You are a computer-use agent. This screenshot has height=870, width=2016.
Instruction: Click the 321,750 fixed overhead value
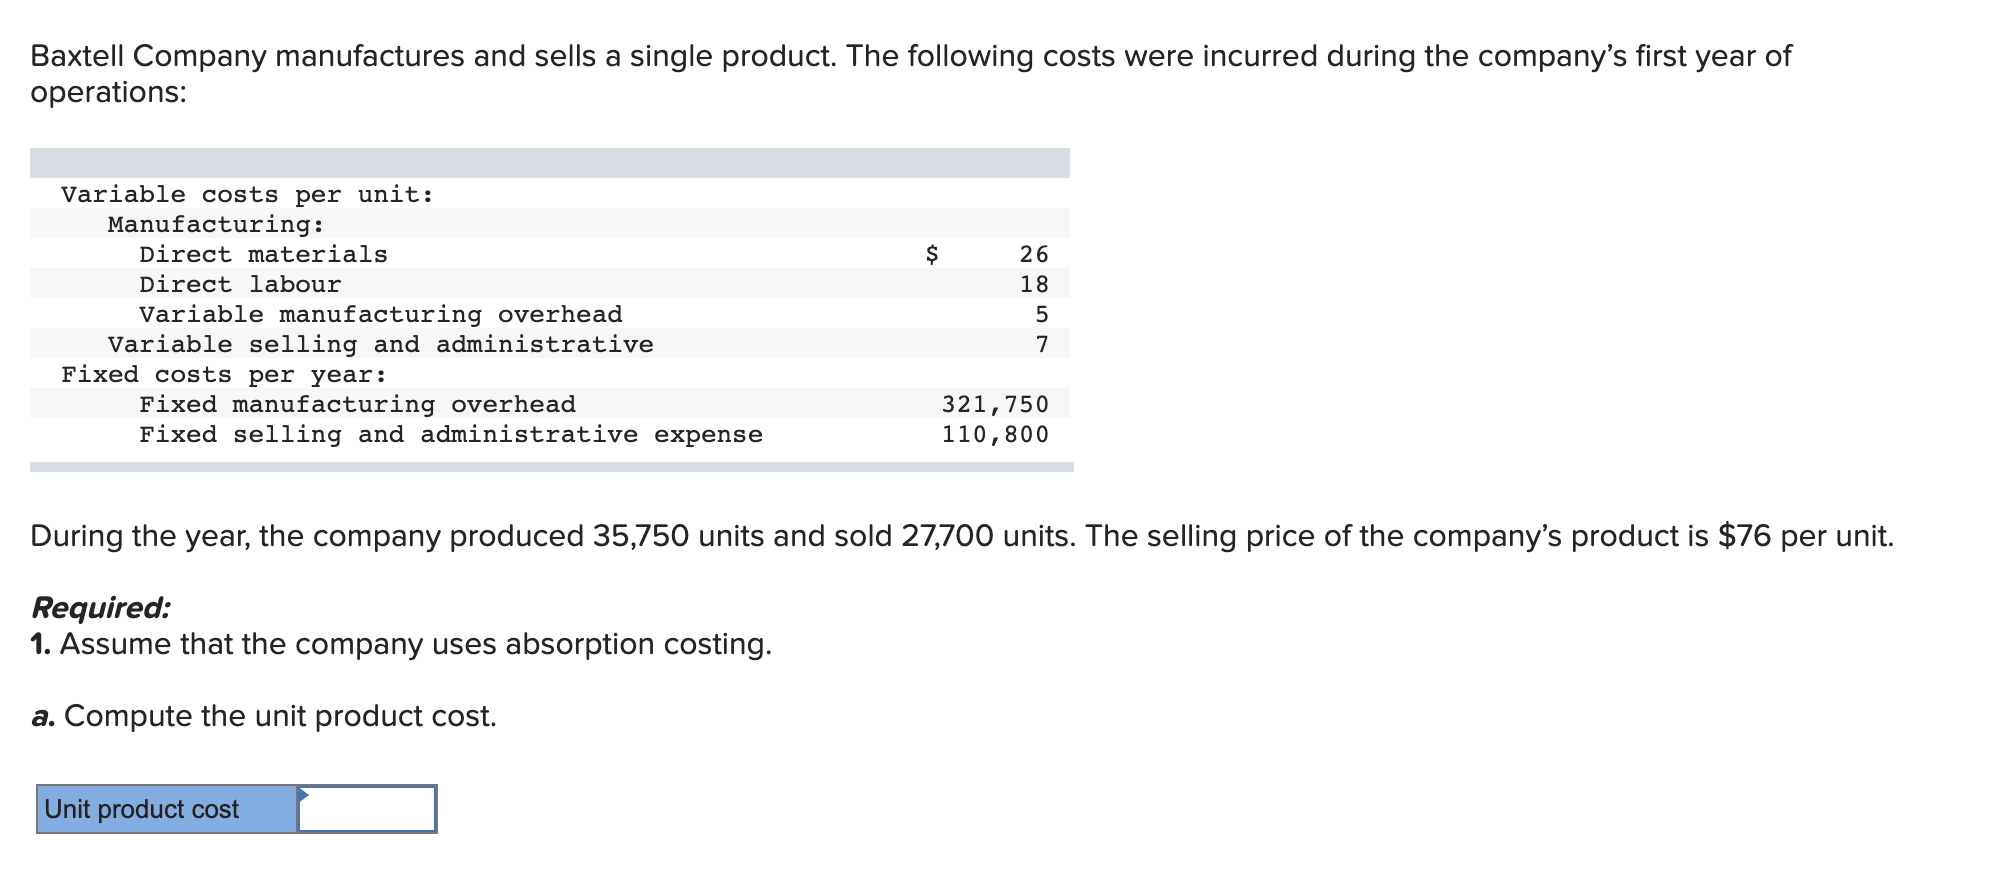(995, 405)
